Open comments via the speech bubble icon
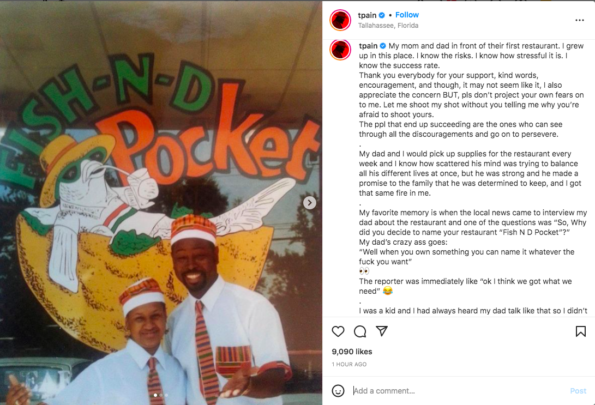Image resolution: width=595 pixels, height=405 pixels. 360,331
